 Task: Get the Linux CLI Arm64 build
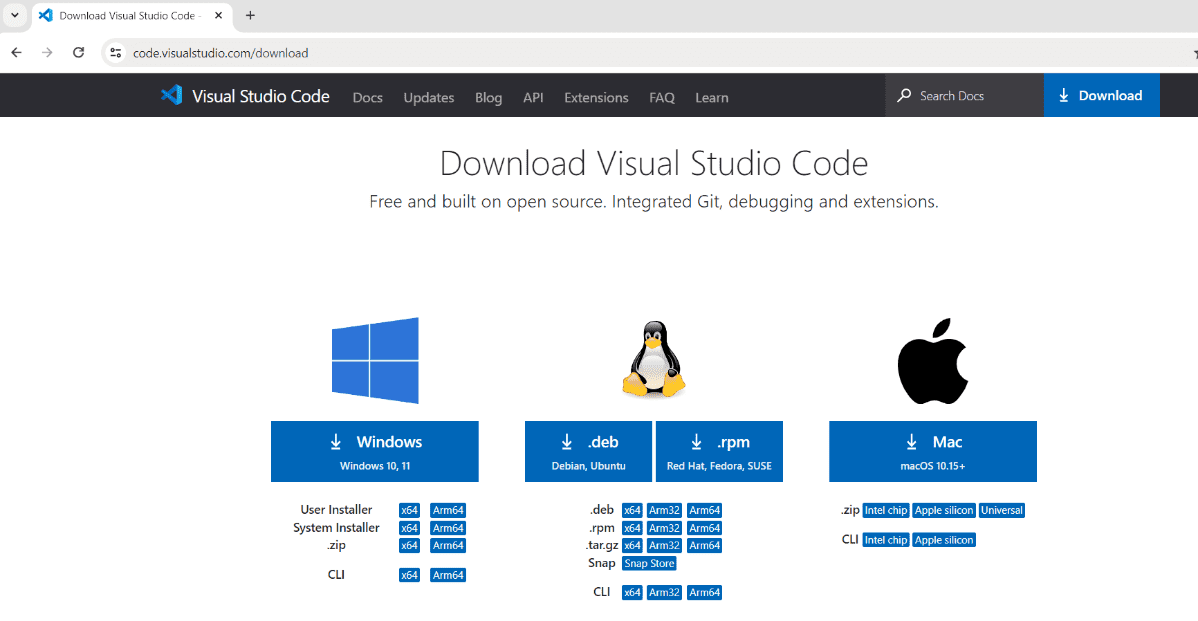tap(704, 592)
